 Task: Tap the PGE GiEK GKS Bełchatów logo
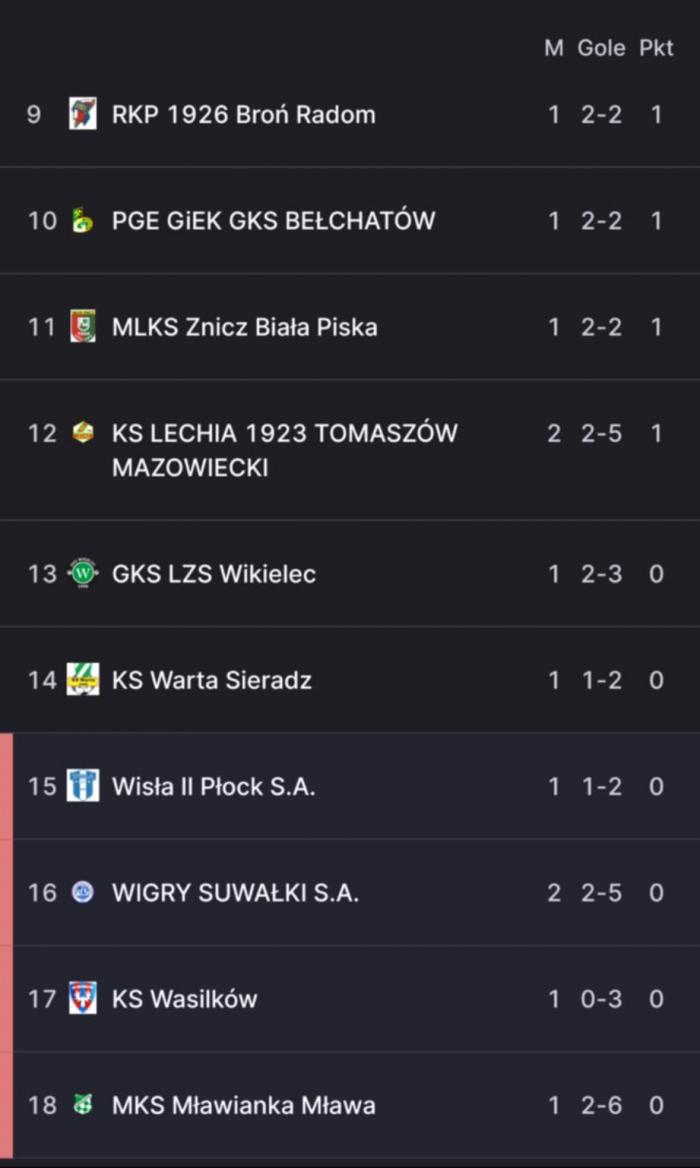pos(83,220)
